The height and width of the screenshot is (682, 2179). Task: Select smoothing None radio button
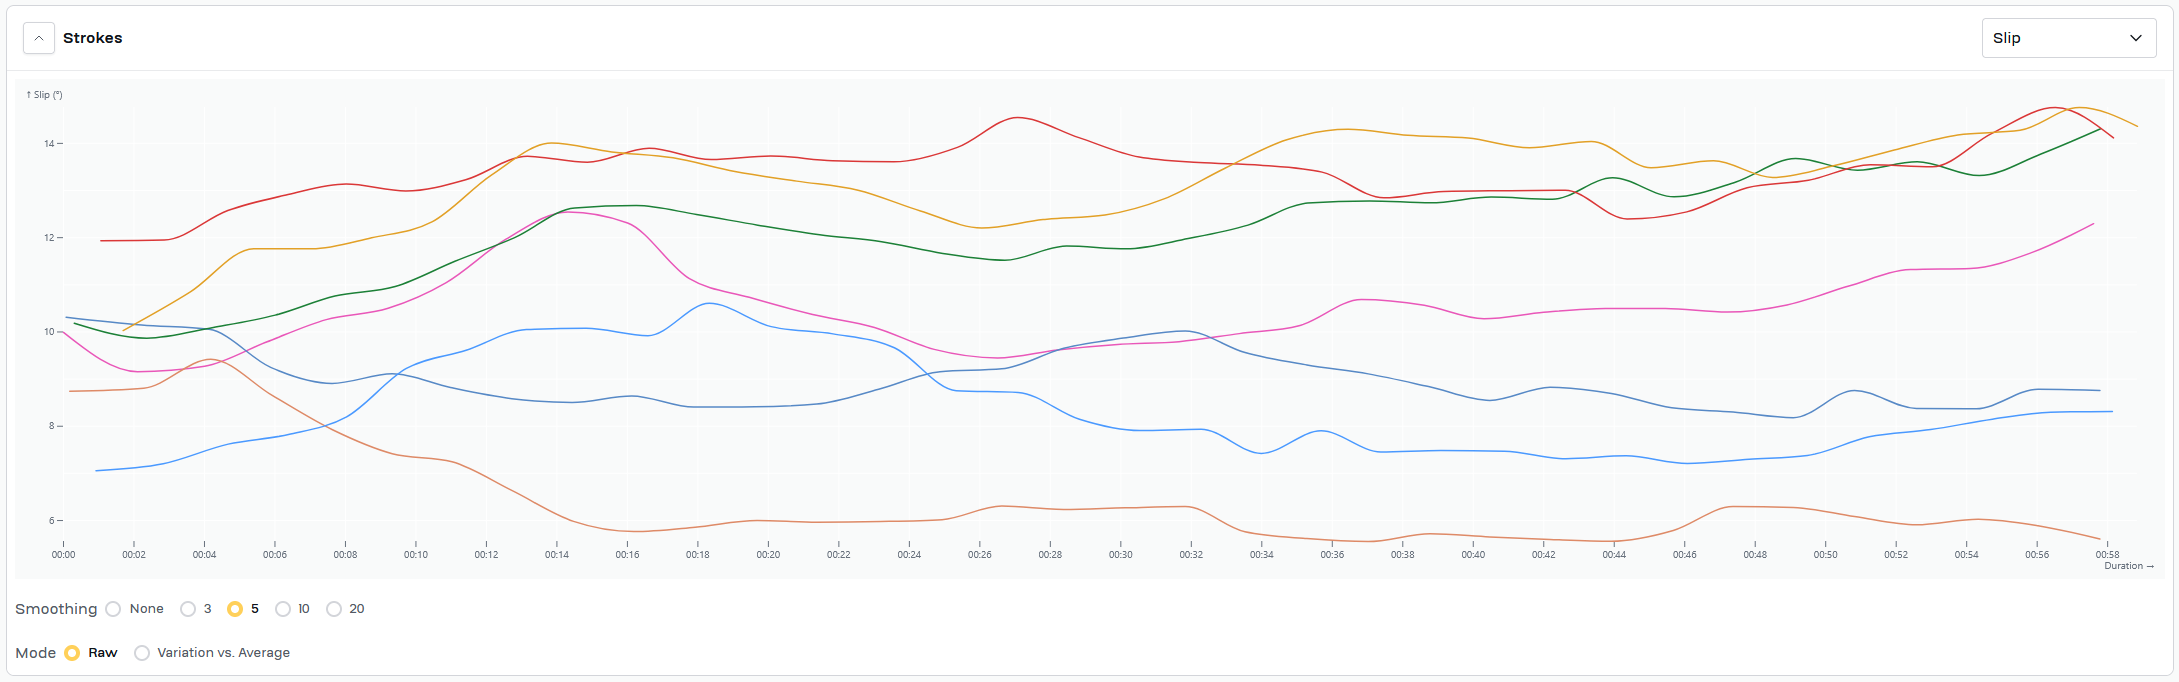click(x=113, y=609)
